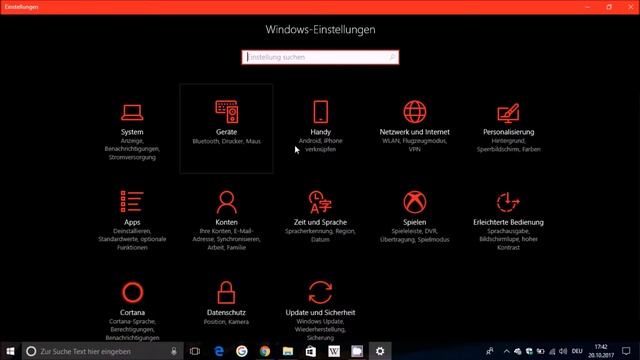Screen dimensions: 640x360
Task: Open the System settings laptop icon
Action: 132,112
